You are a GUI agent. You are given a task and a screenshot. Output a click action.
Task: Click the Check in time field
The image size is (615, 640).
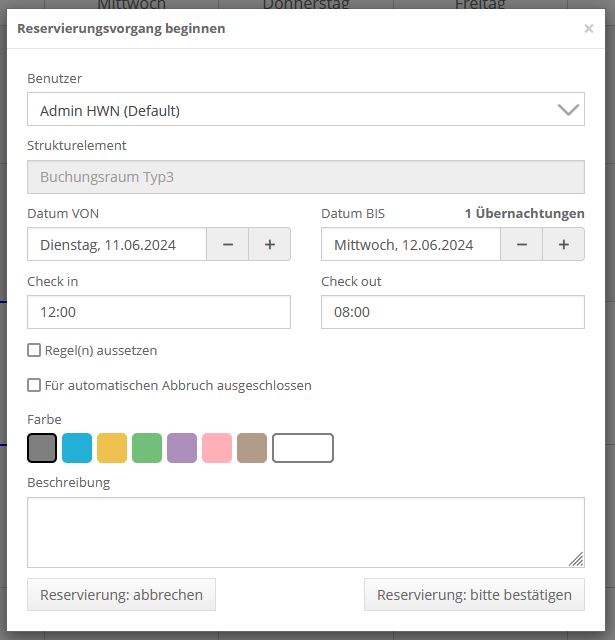click(158, 312)
